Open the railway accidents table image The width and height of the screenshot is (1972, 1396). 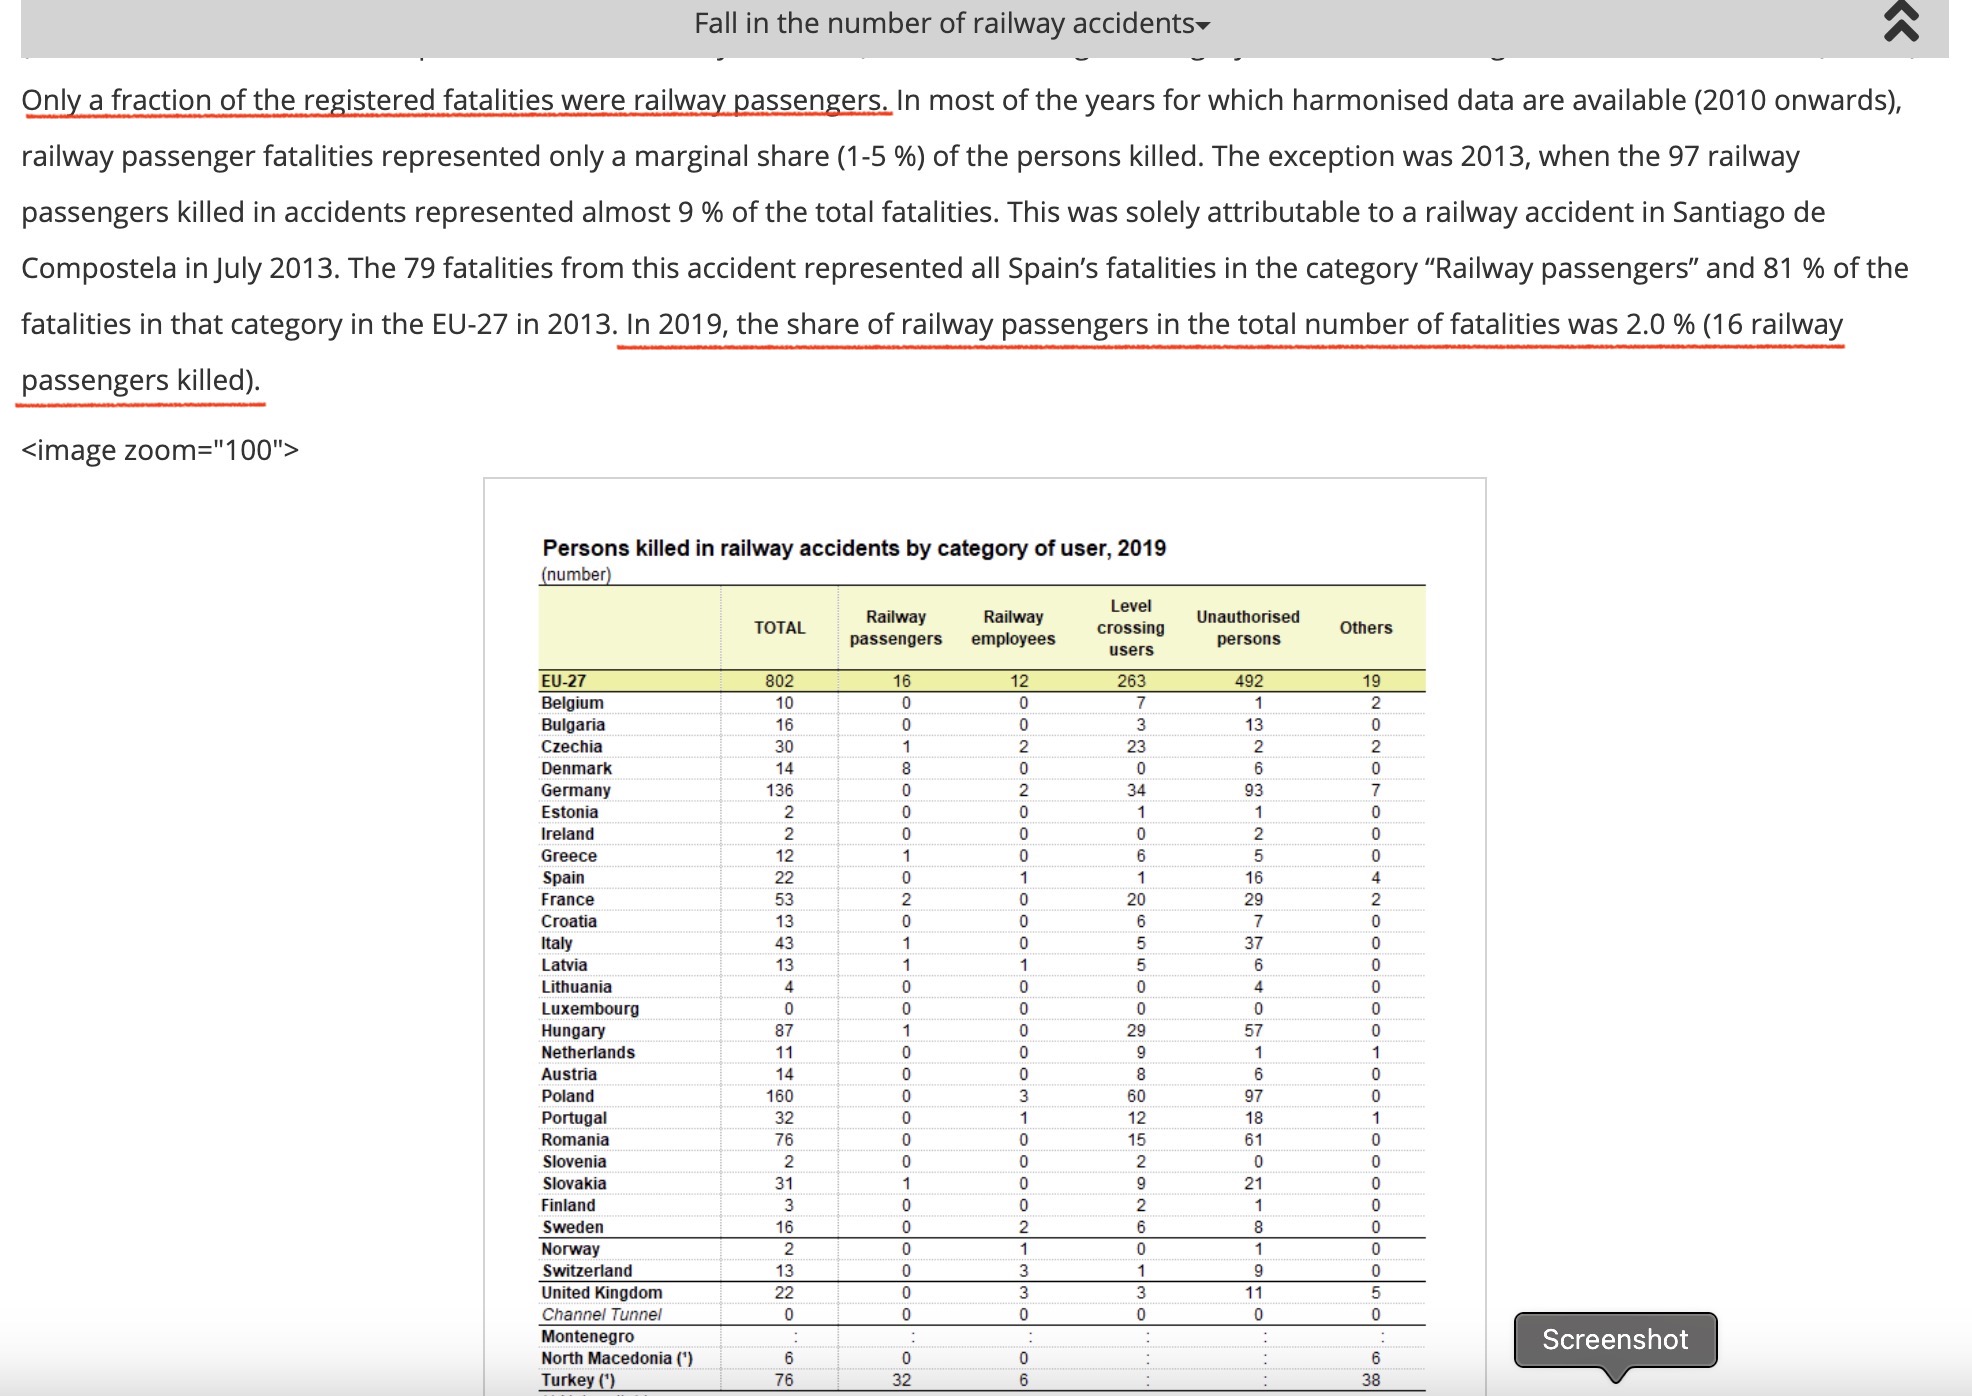coord(984,936)
